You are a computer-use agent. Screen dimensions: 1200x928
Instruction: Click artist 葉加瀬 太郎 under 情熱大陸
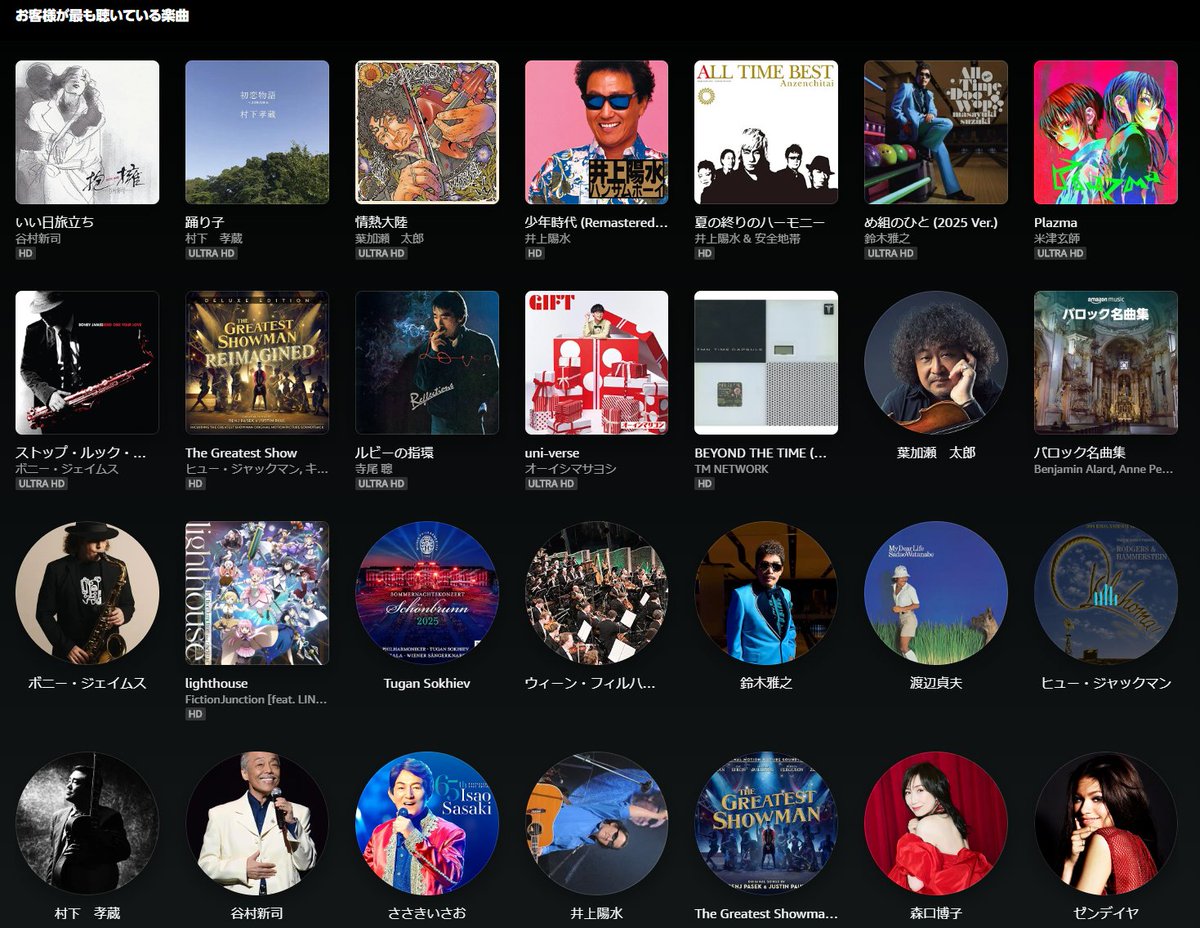390,239
